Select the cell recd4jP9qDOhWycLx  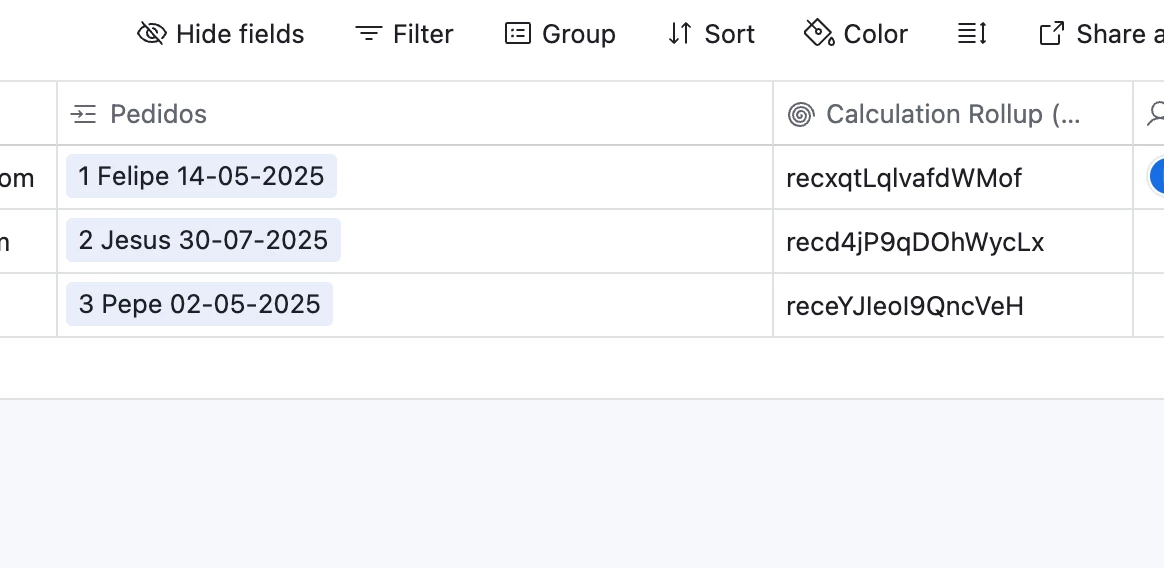coord(953,241)
